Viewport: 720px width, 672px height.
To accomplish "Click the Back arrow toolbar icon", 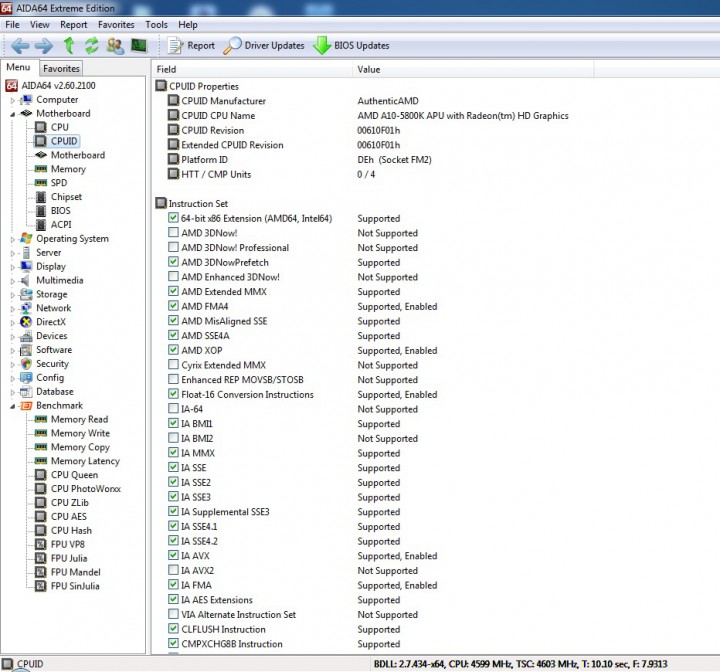I will (20, 45).
